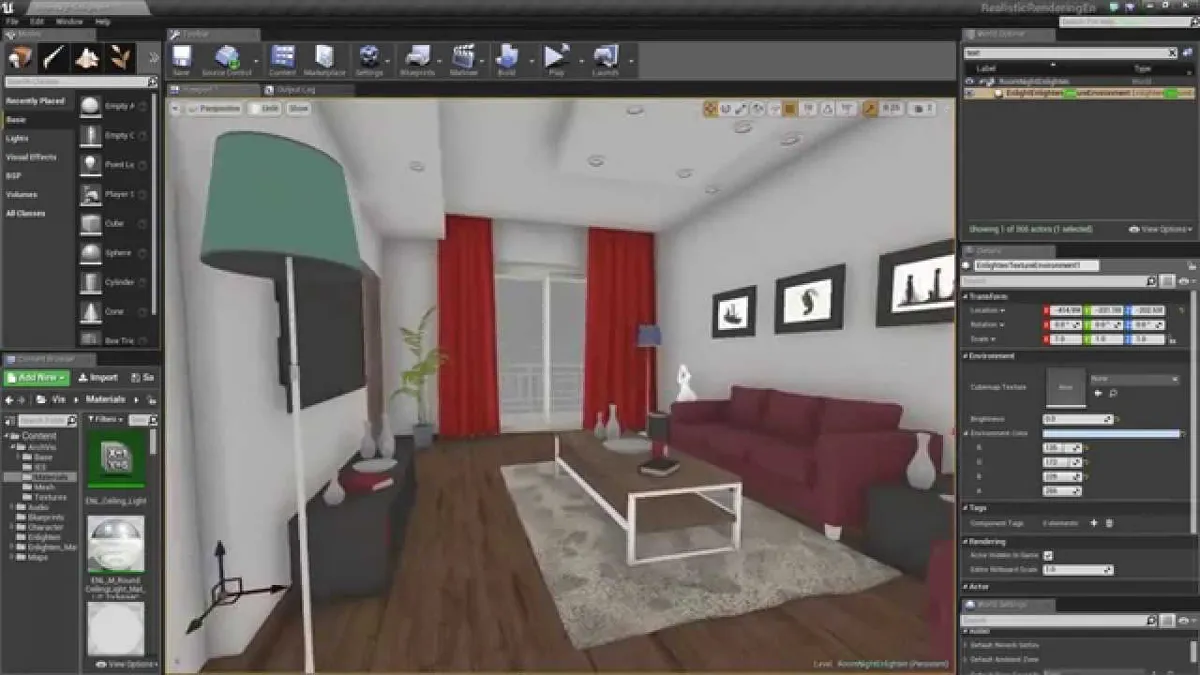Screen dimensions: 1200x675
Task: Toggle visibility of the selected Enlighten environment actor
Action: coord(969,93)
